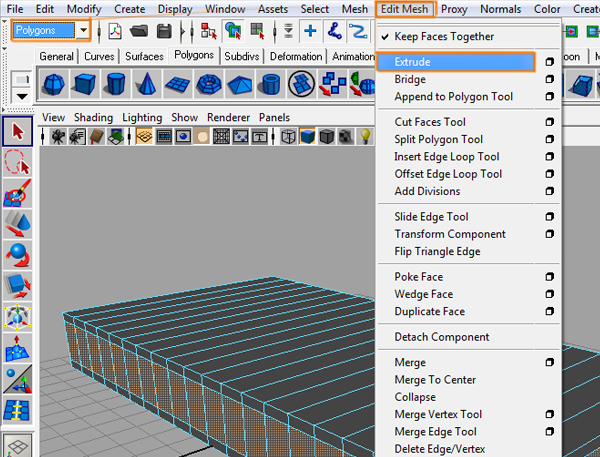Open Extrude options box
Screen dimensions: 600x457
549,62
